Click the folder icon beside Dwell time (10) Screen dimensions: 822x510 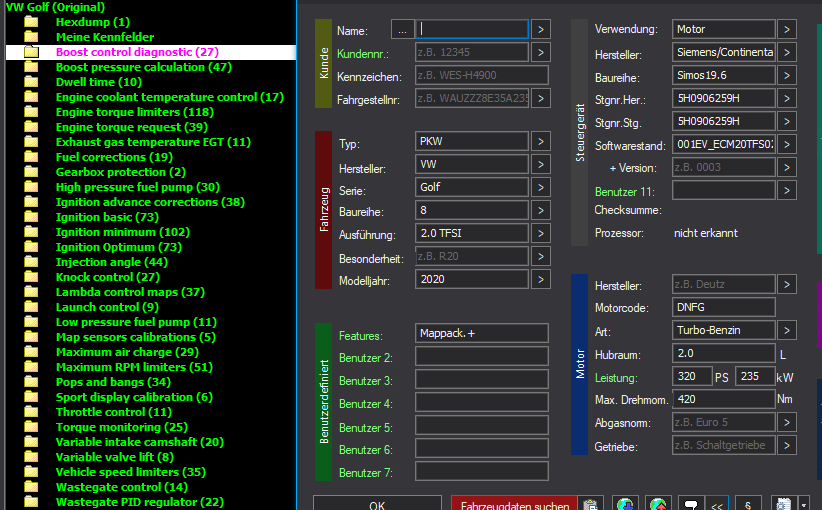(x=31, y=82)
